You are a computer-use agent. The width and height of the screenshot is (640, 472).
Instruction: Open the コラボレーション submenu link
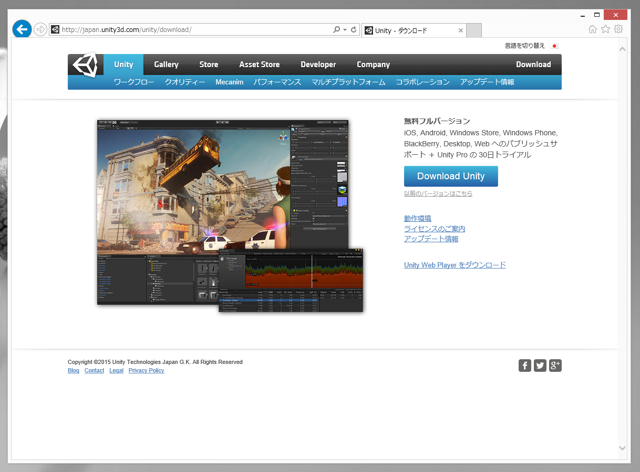click(422, 82)
